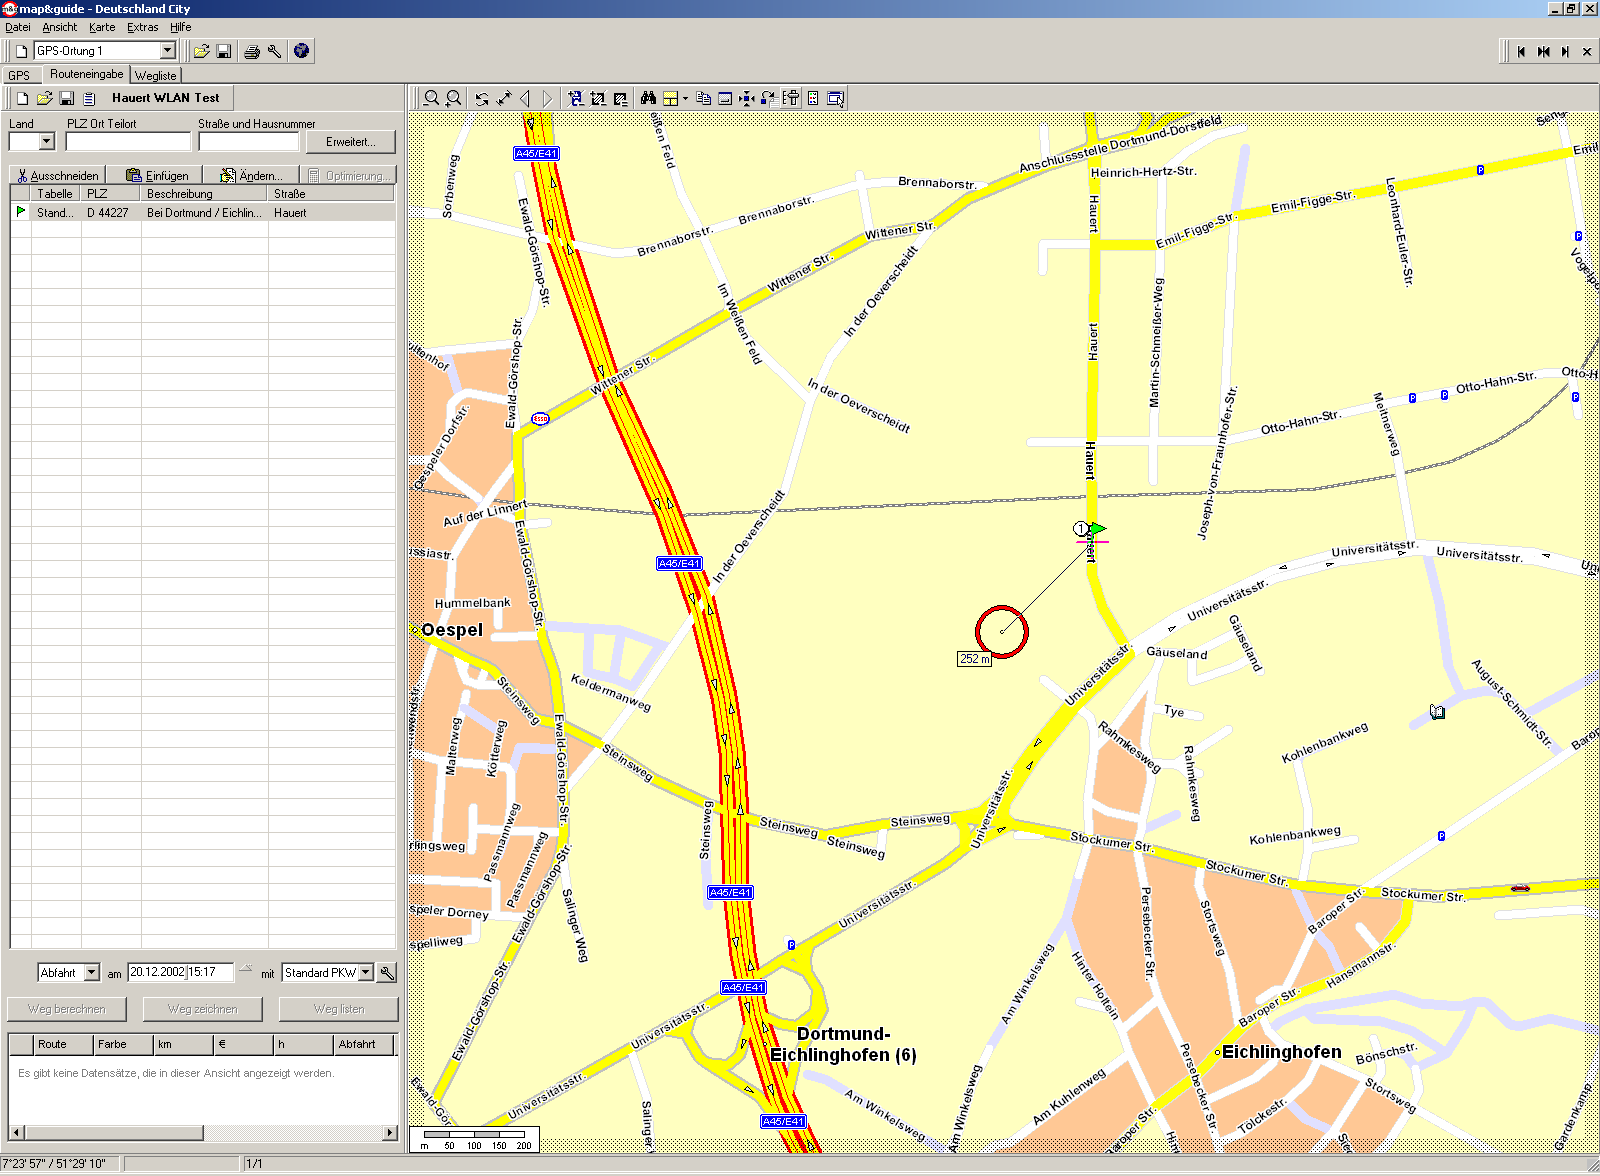Open the Hilfe menu

point(181,27)
